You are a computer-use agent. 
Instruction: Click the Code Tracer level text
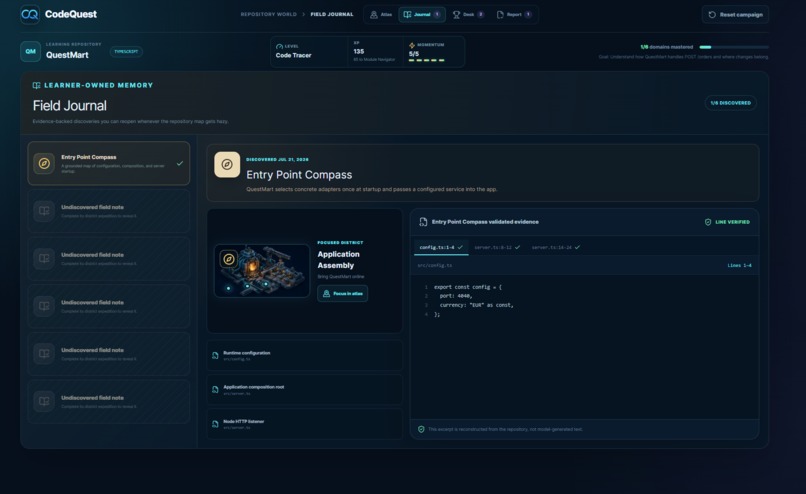[x=294, y=56]
